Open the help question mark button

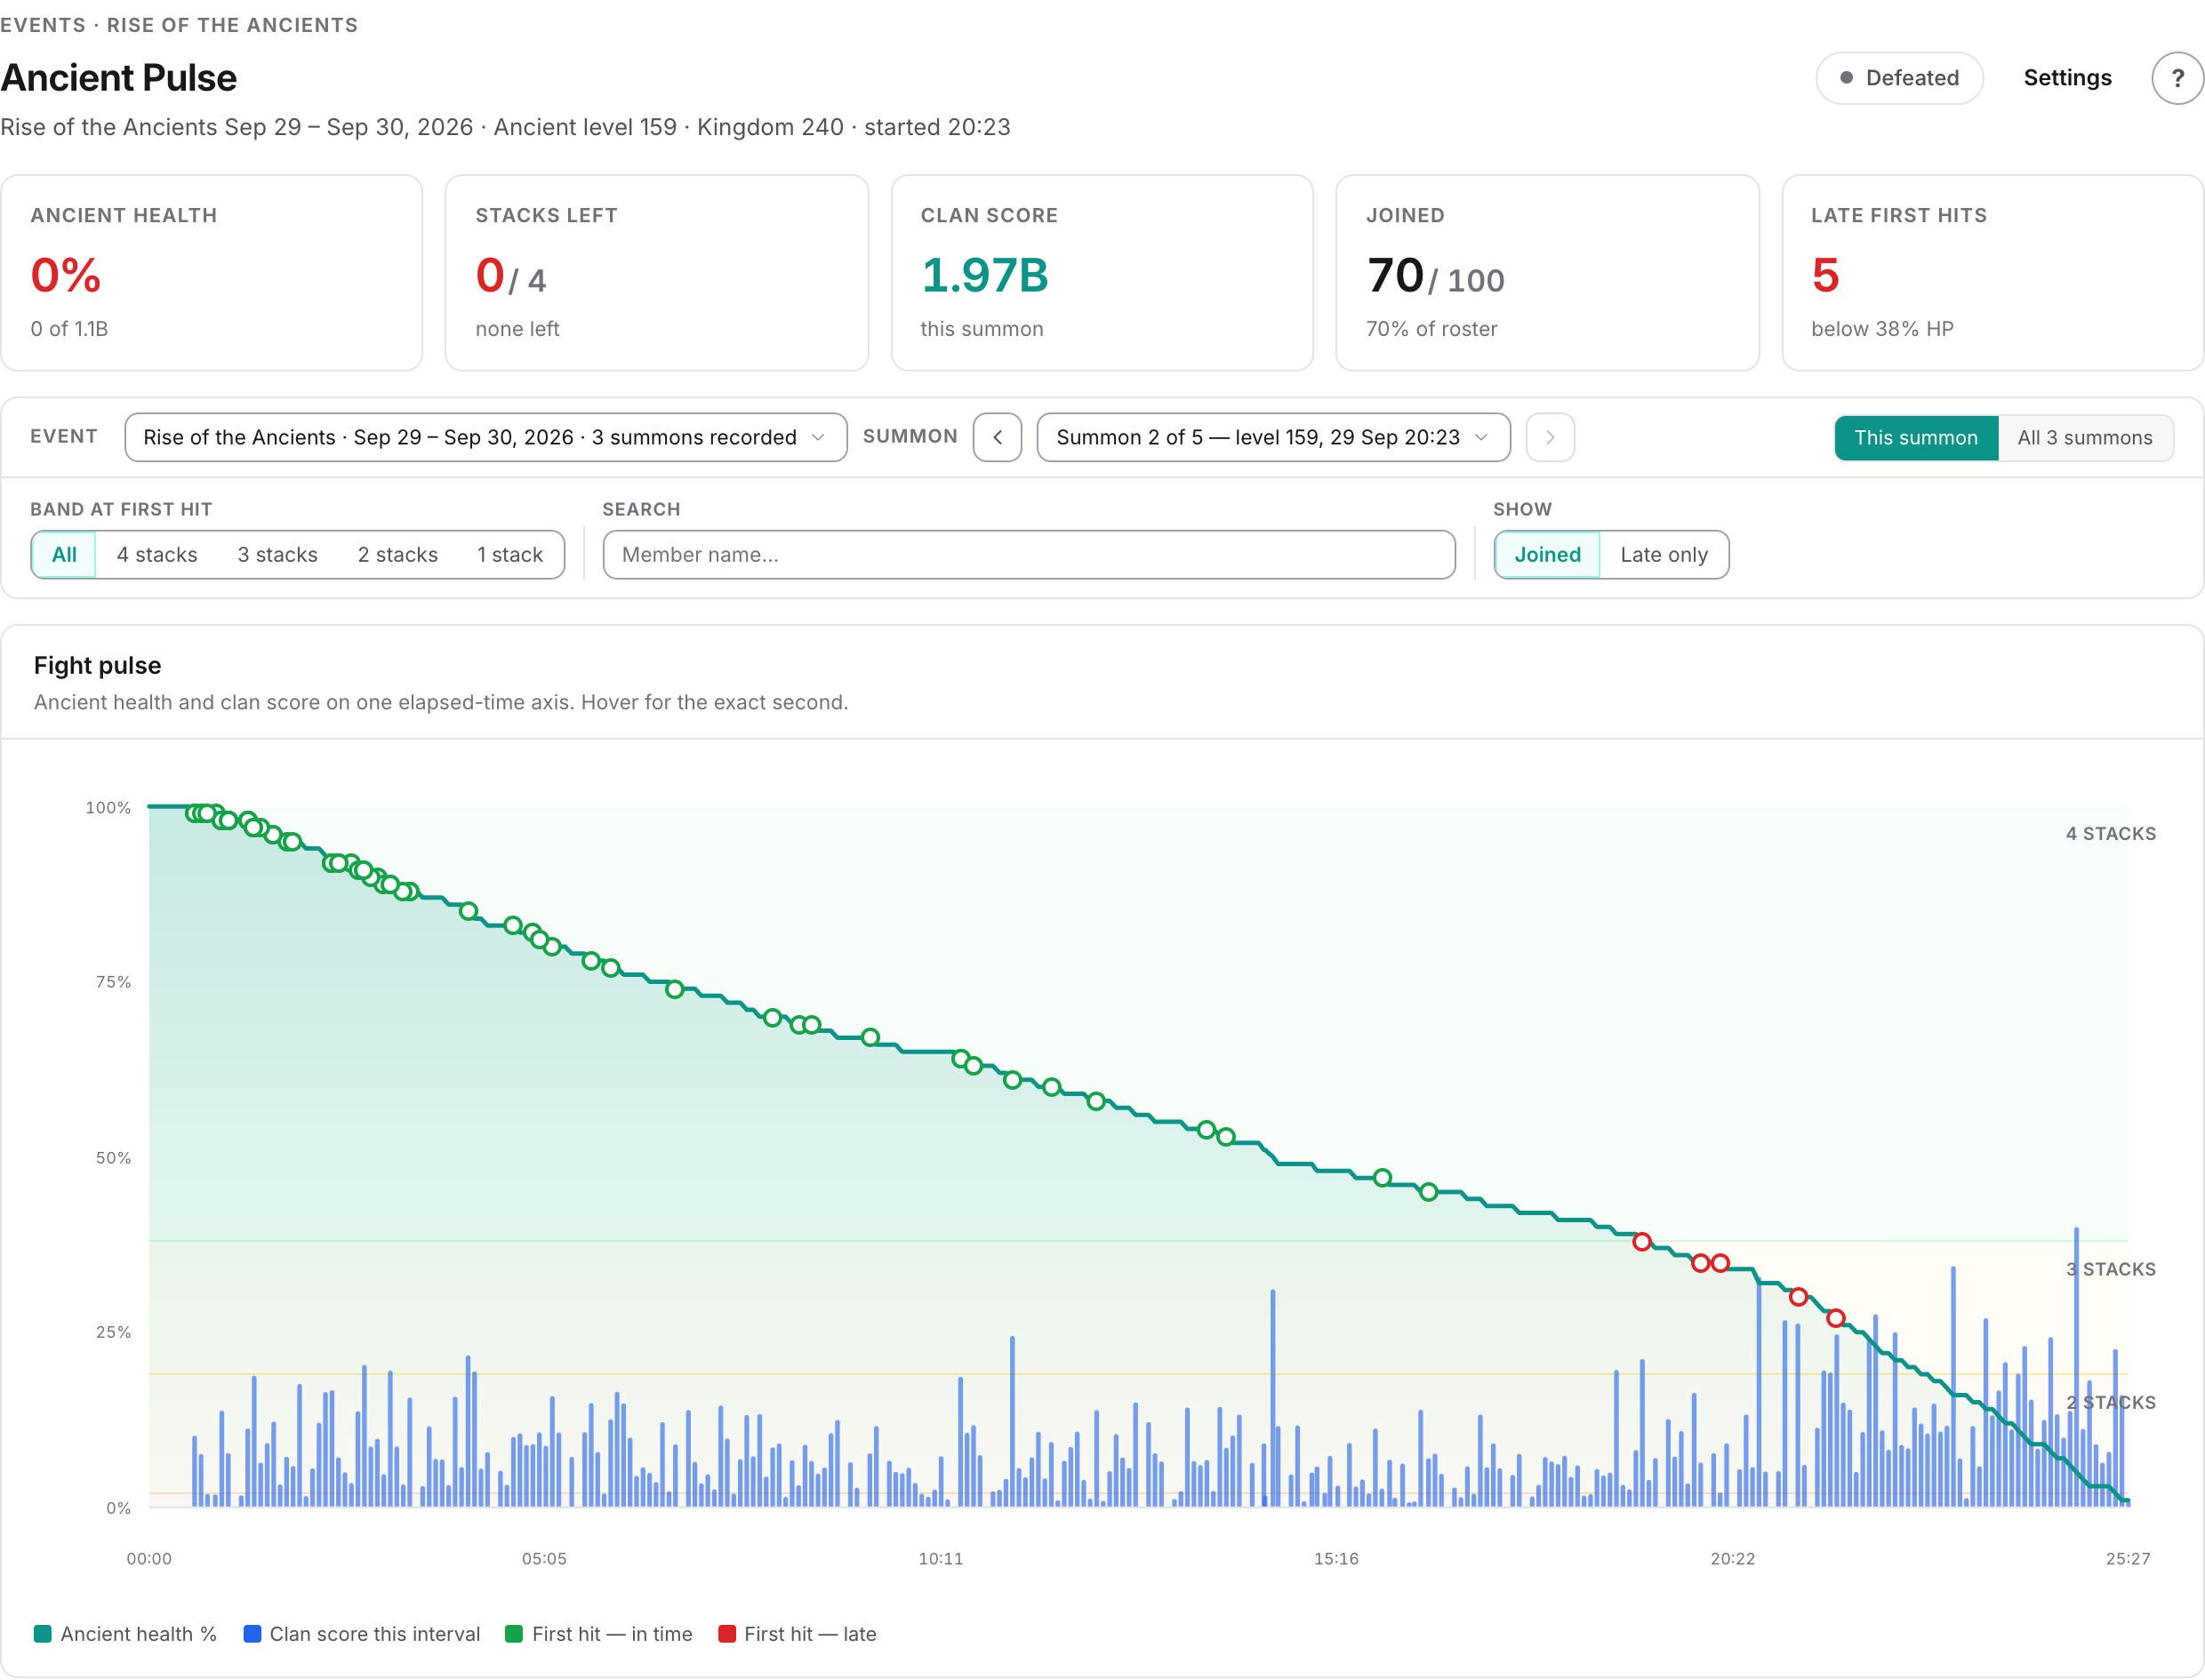point(2177,78)
